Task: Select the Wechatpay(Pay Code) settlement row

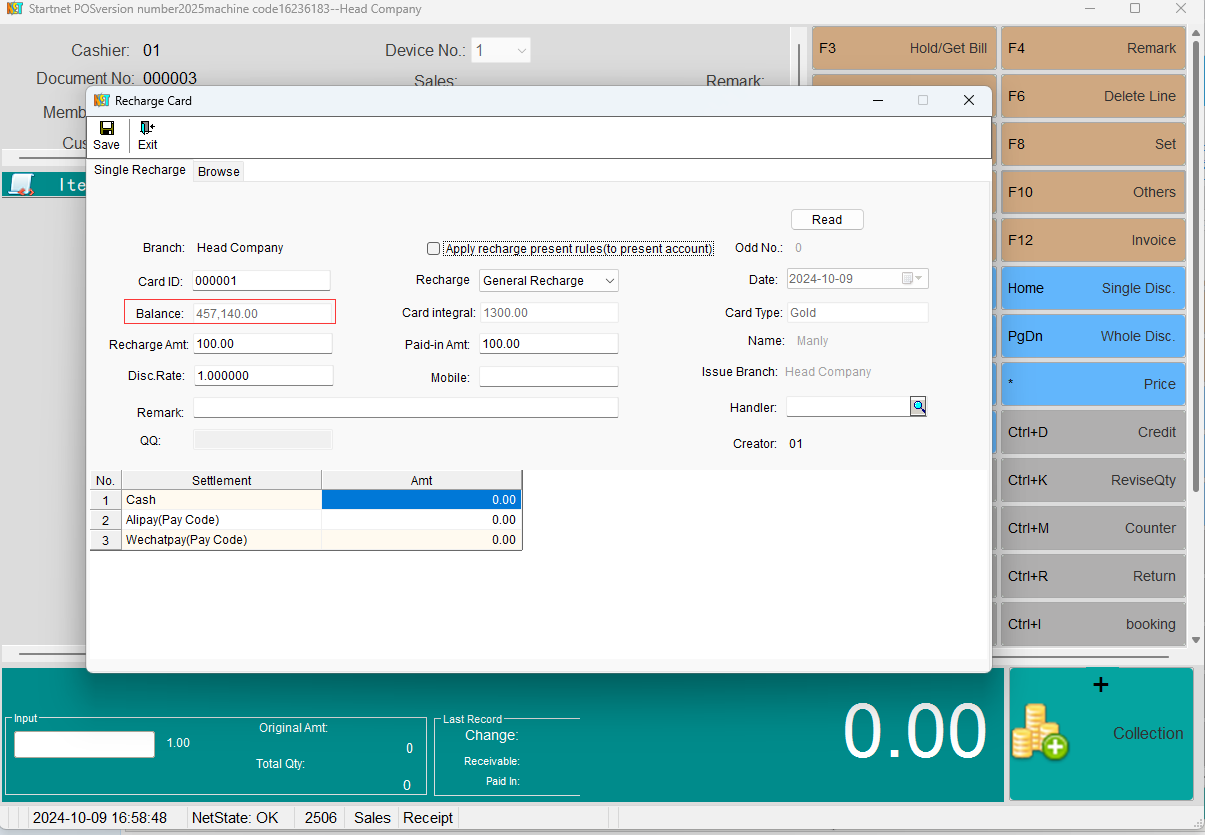Action: coord(306,540)
